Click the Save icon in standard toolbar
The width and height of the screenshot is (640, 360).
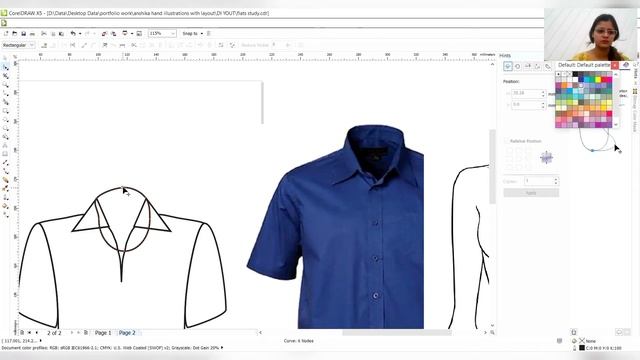click(x=24, y=33)
